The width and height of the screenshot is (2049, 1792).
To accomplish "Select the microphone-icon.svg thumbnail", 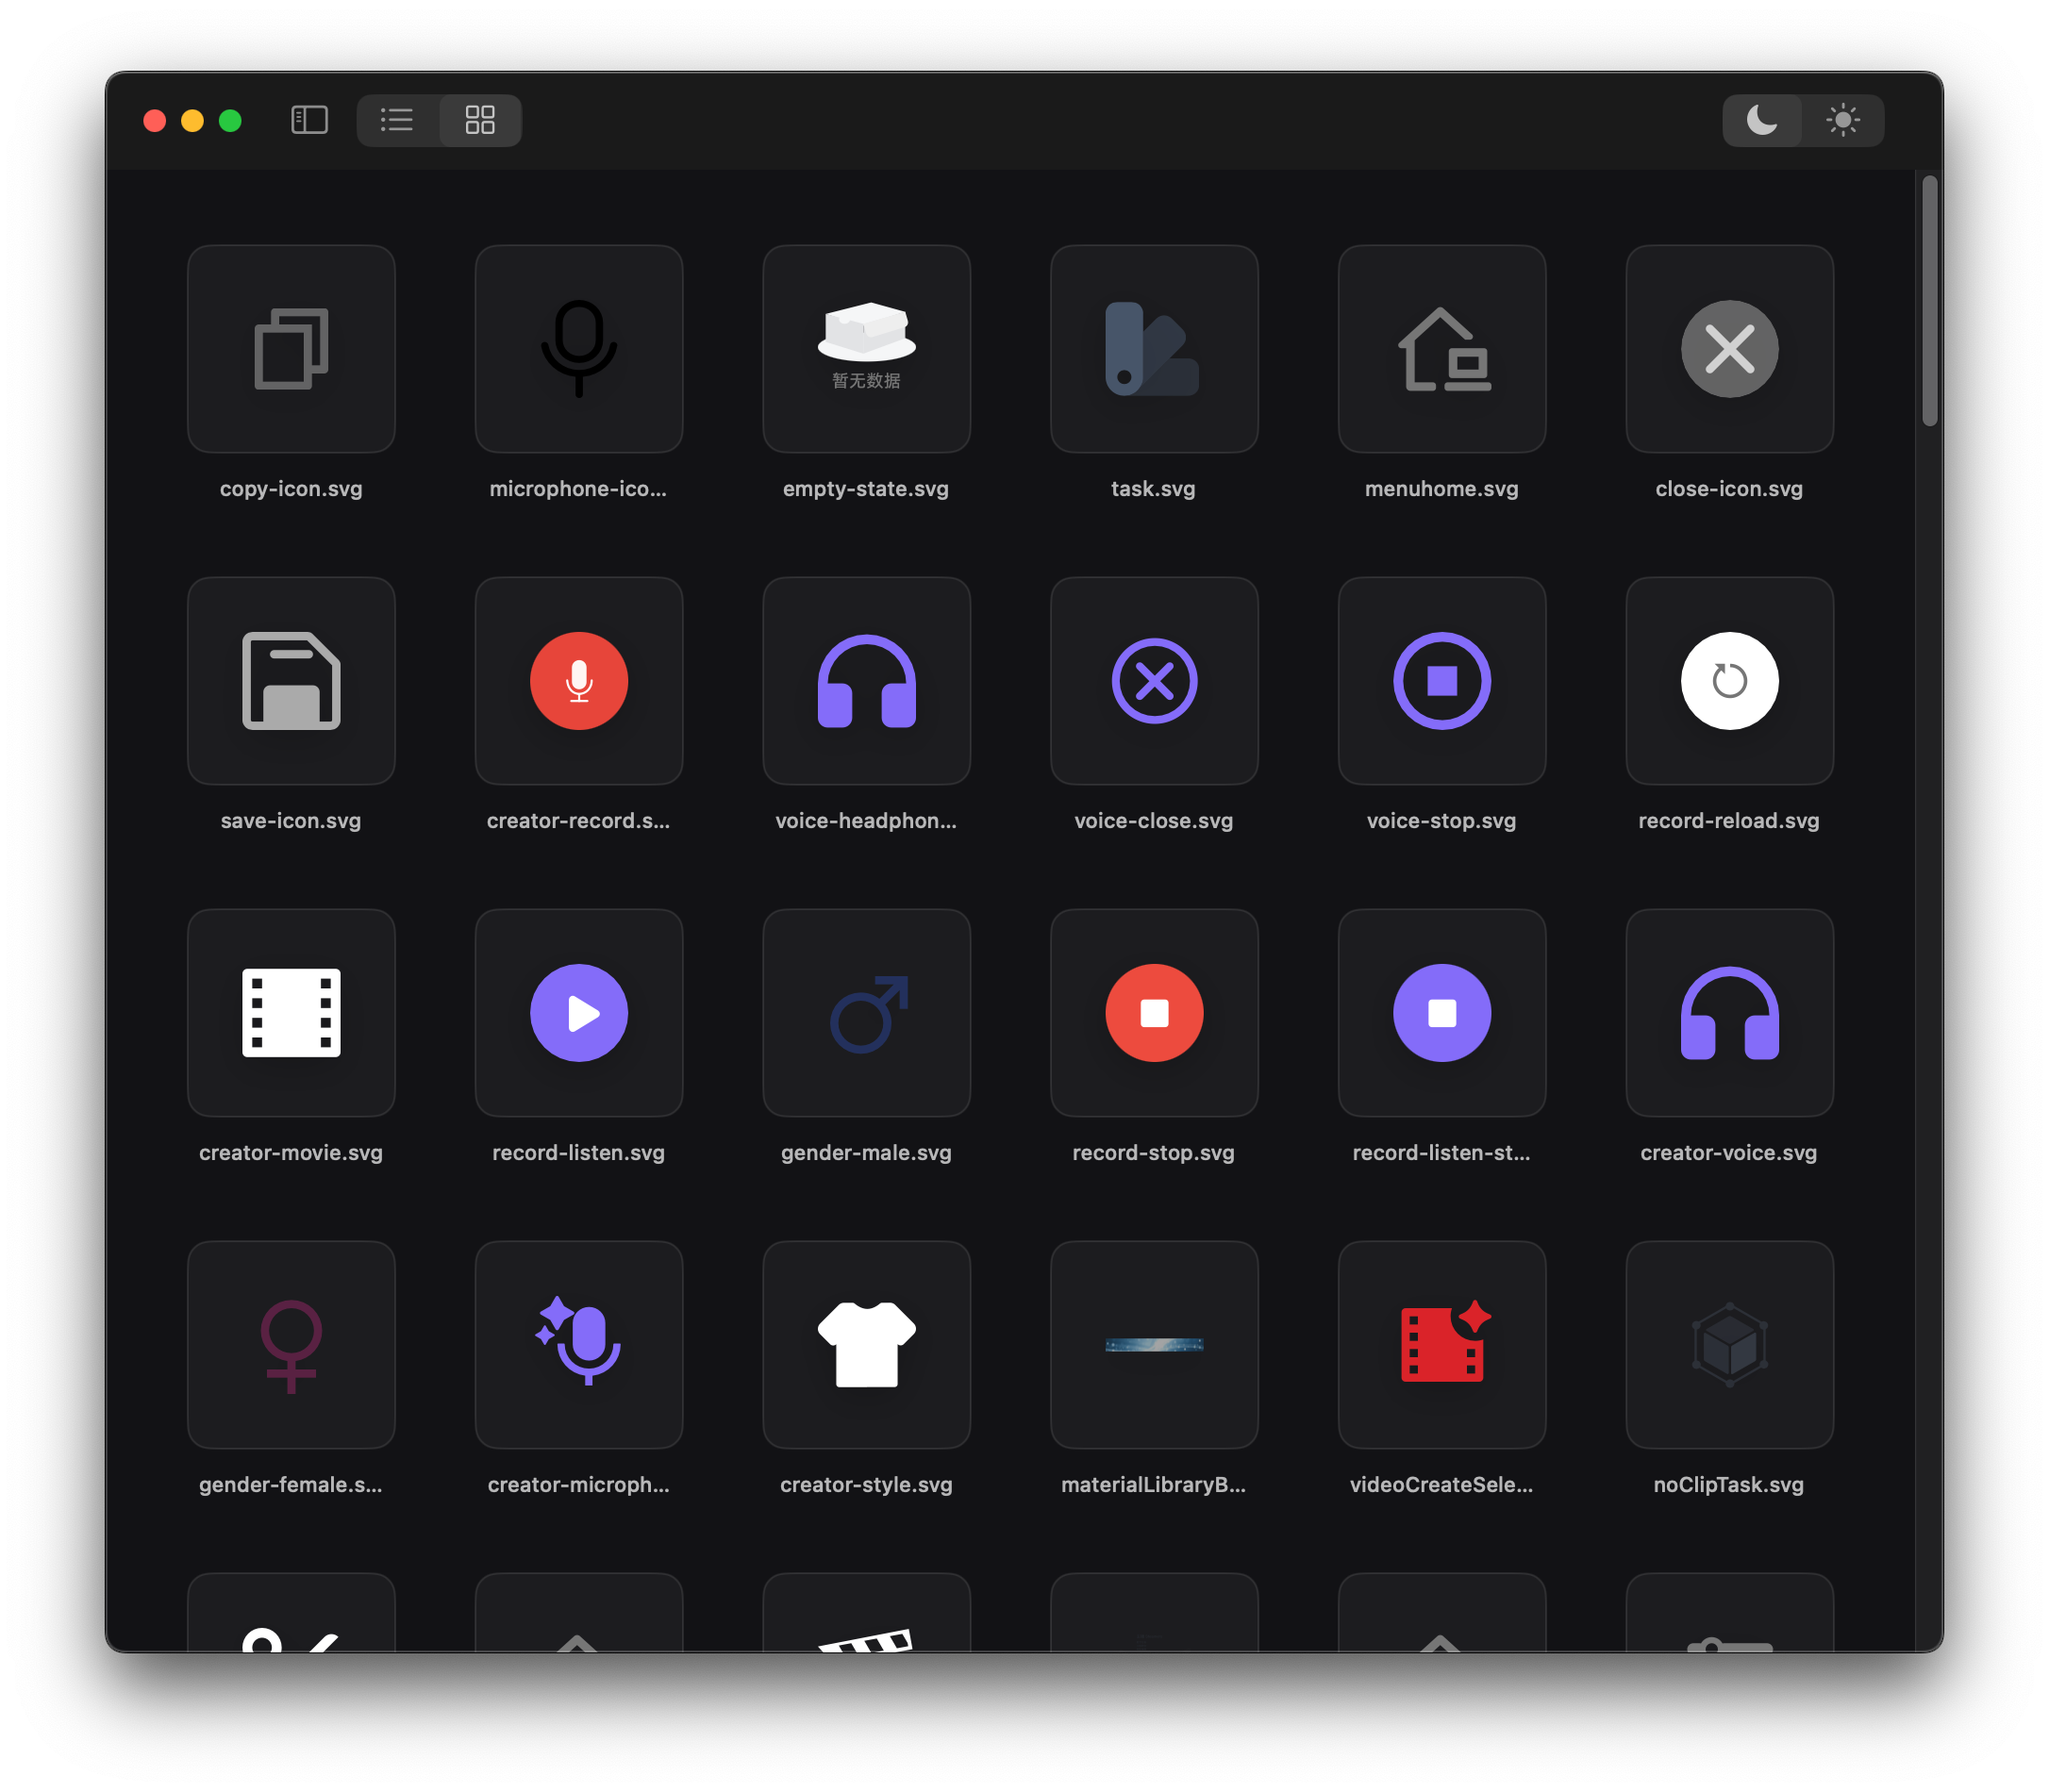I will click(579, 349).
